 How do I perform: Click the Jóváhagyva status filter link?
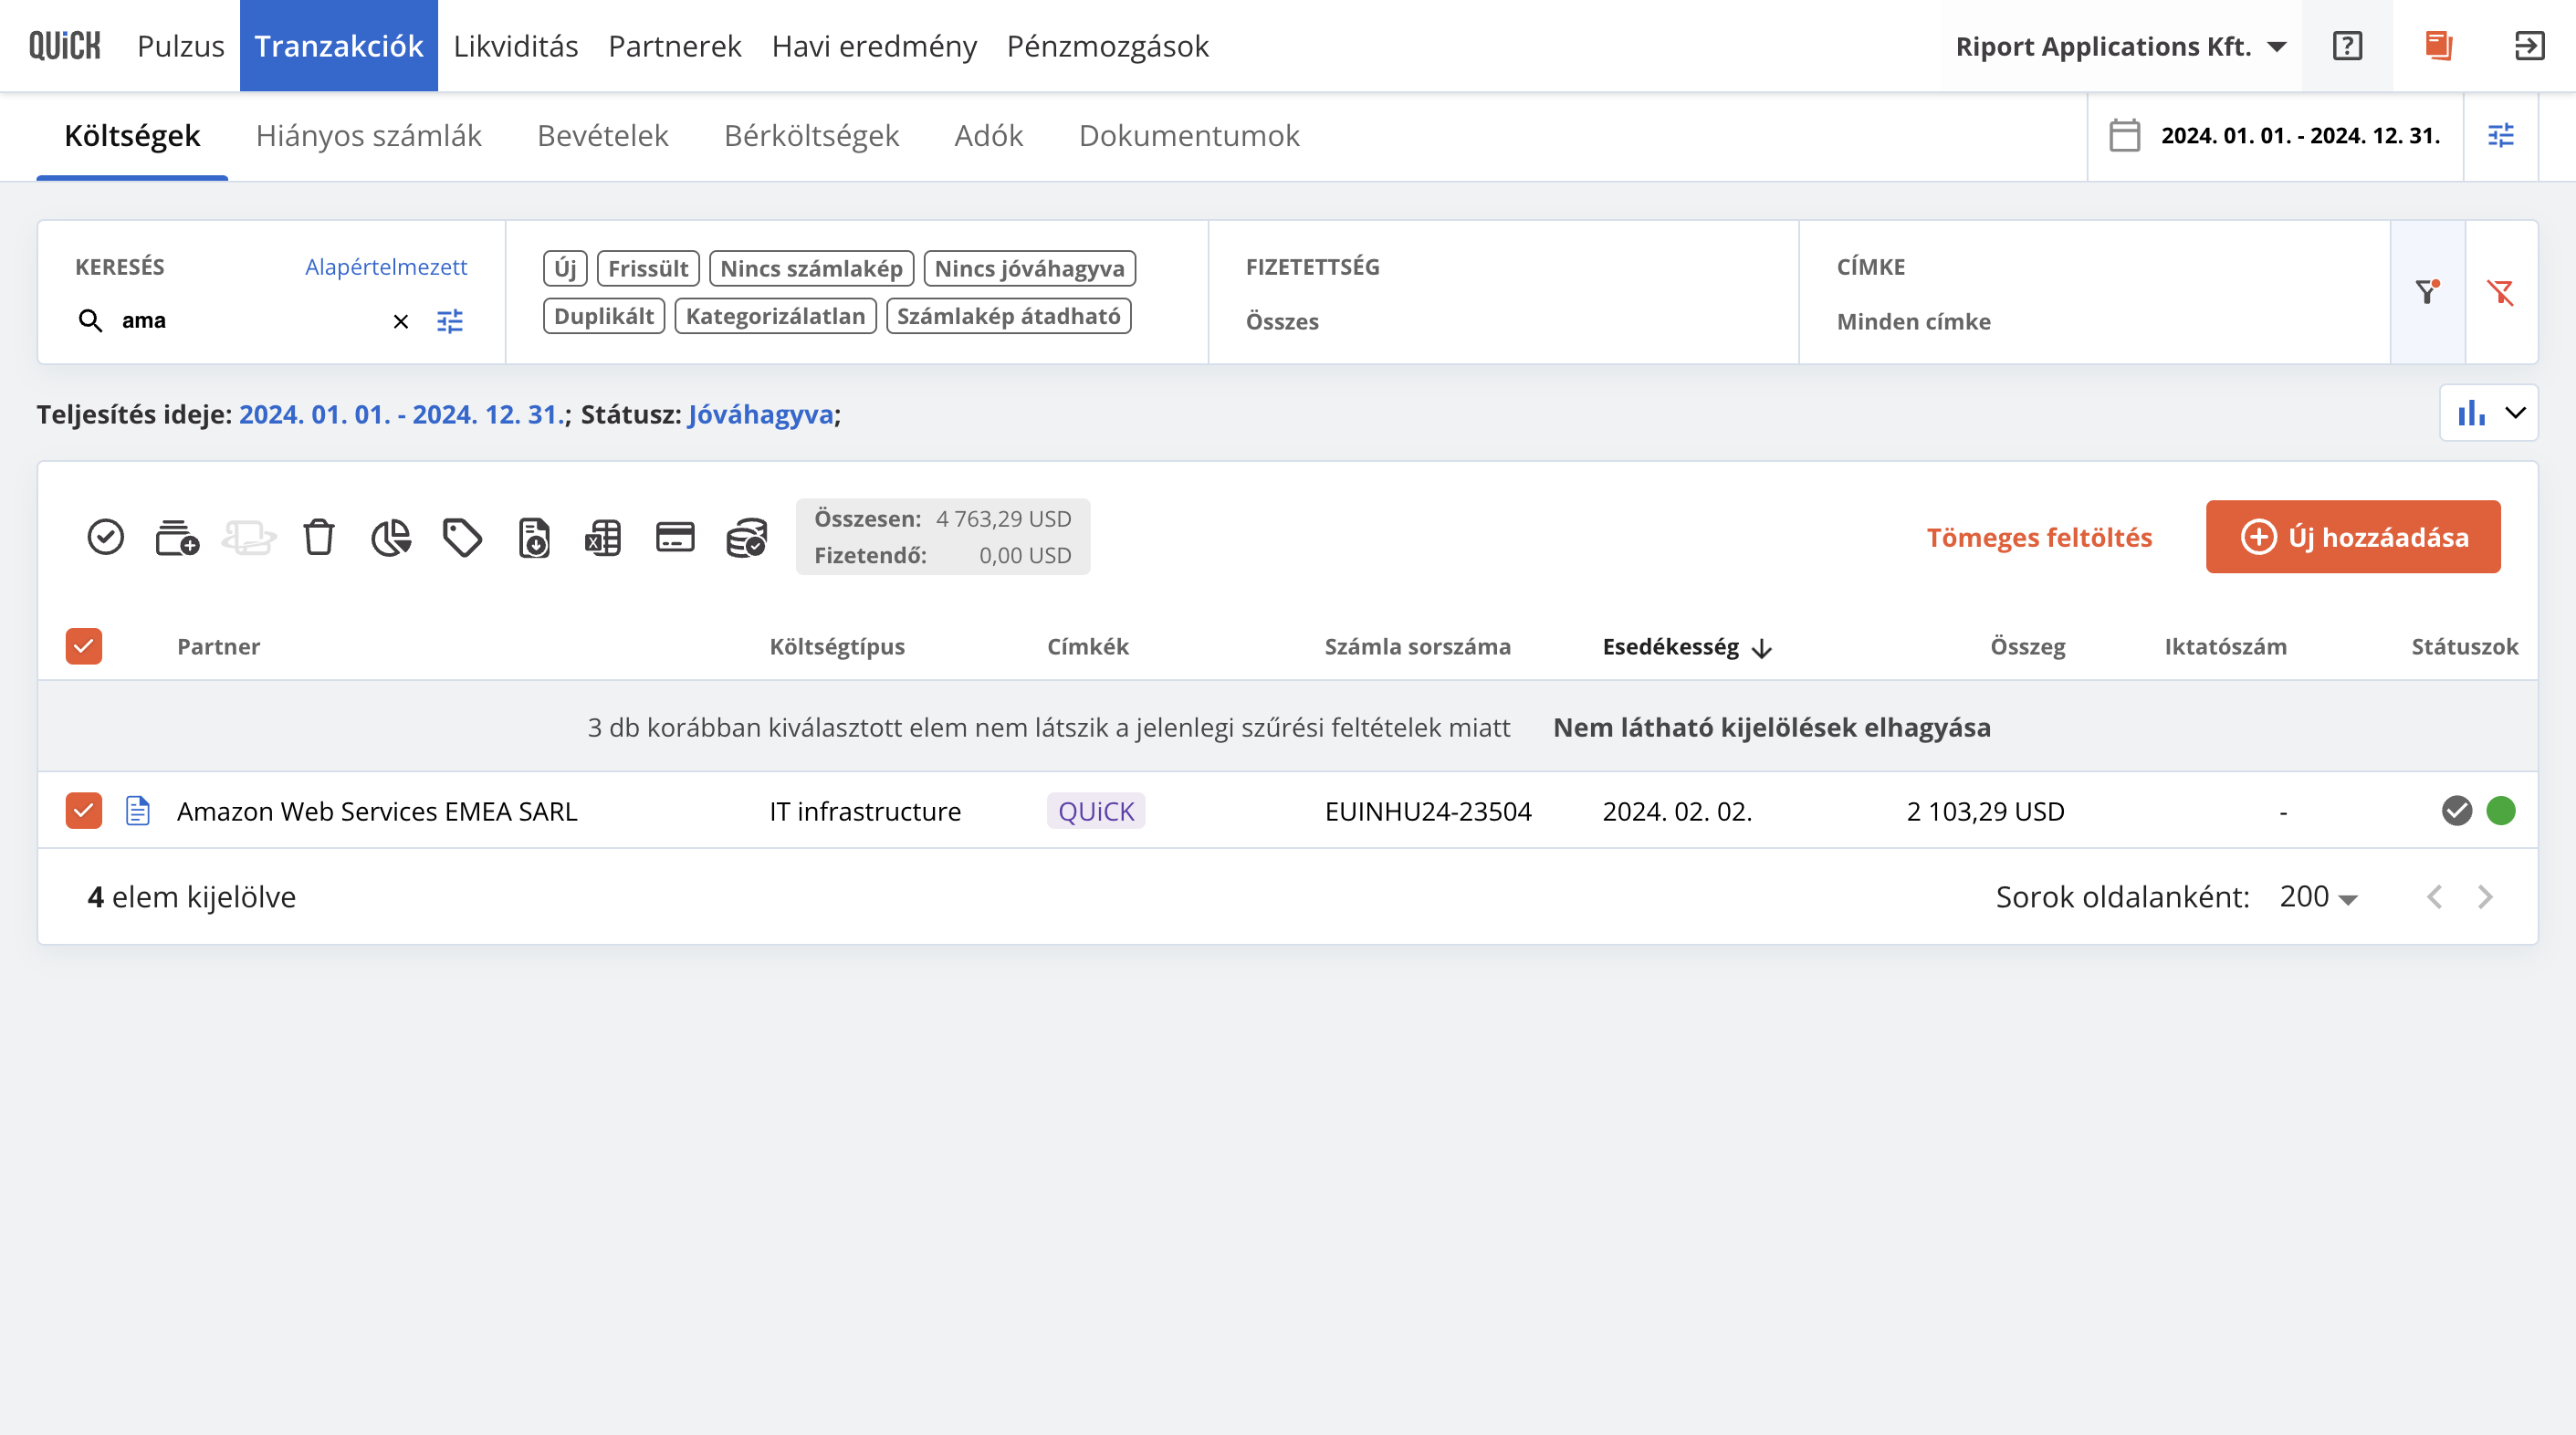click(x=760, y=414)
